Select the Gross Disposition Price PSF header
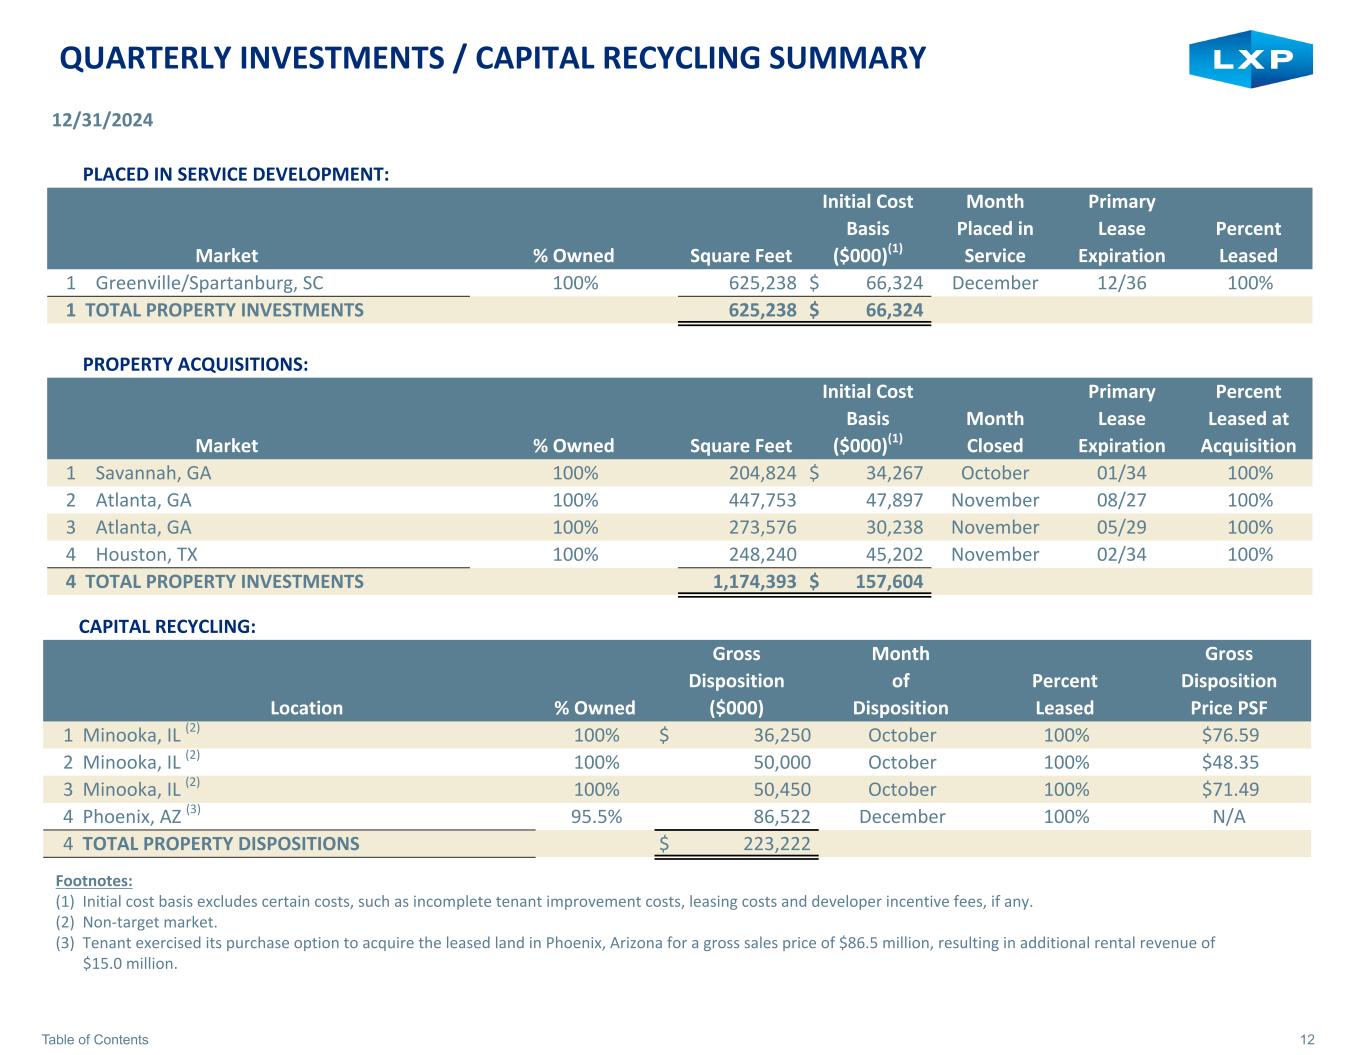This screenshot has width=1365, height=1055. point(1228,681)
